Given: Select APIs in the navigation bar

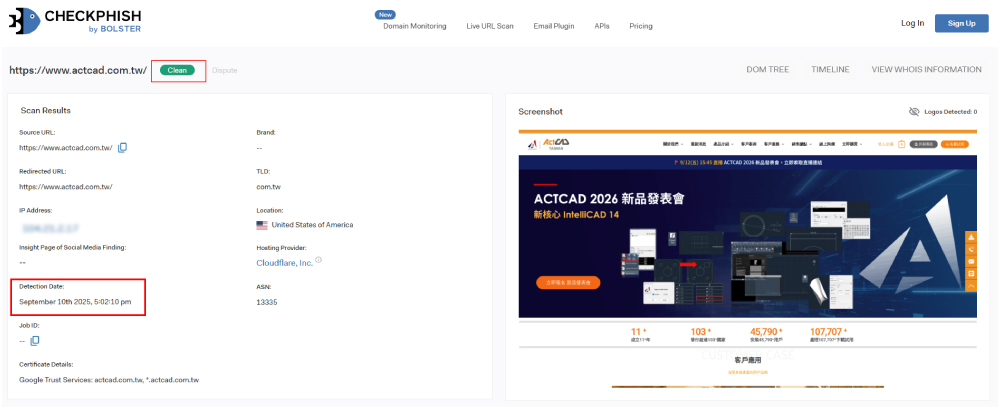Looking at the screenshot, I should click(x=602, y=26).
